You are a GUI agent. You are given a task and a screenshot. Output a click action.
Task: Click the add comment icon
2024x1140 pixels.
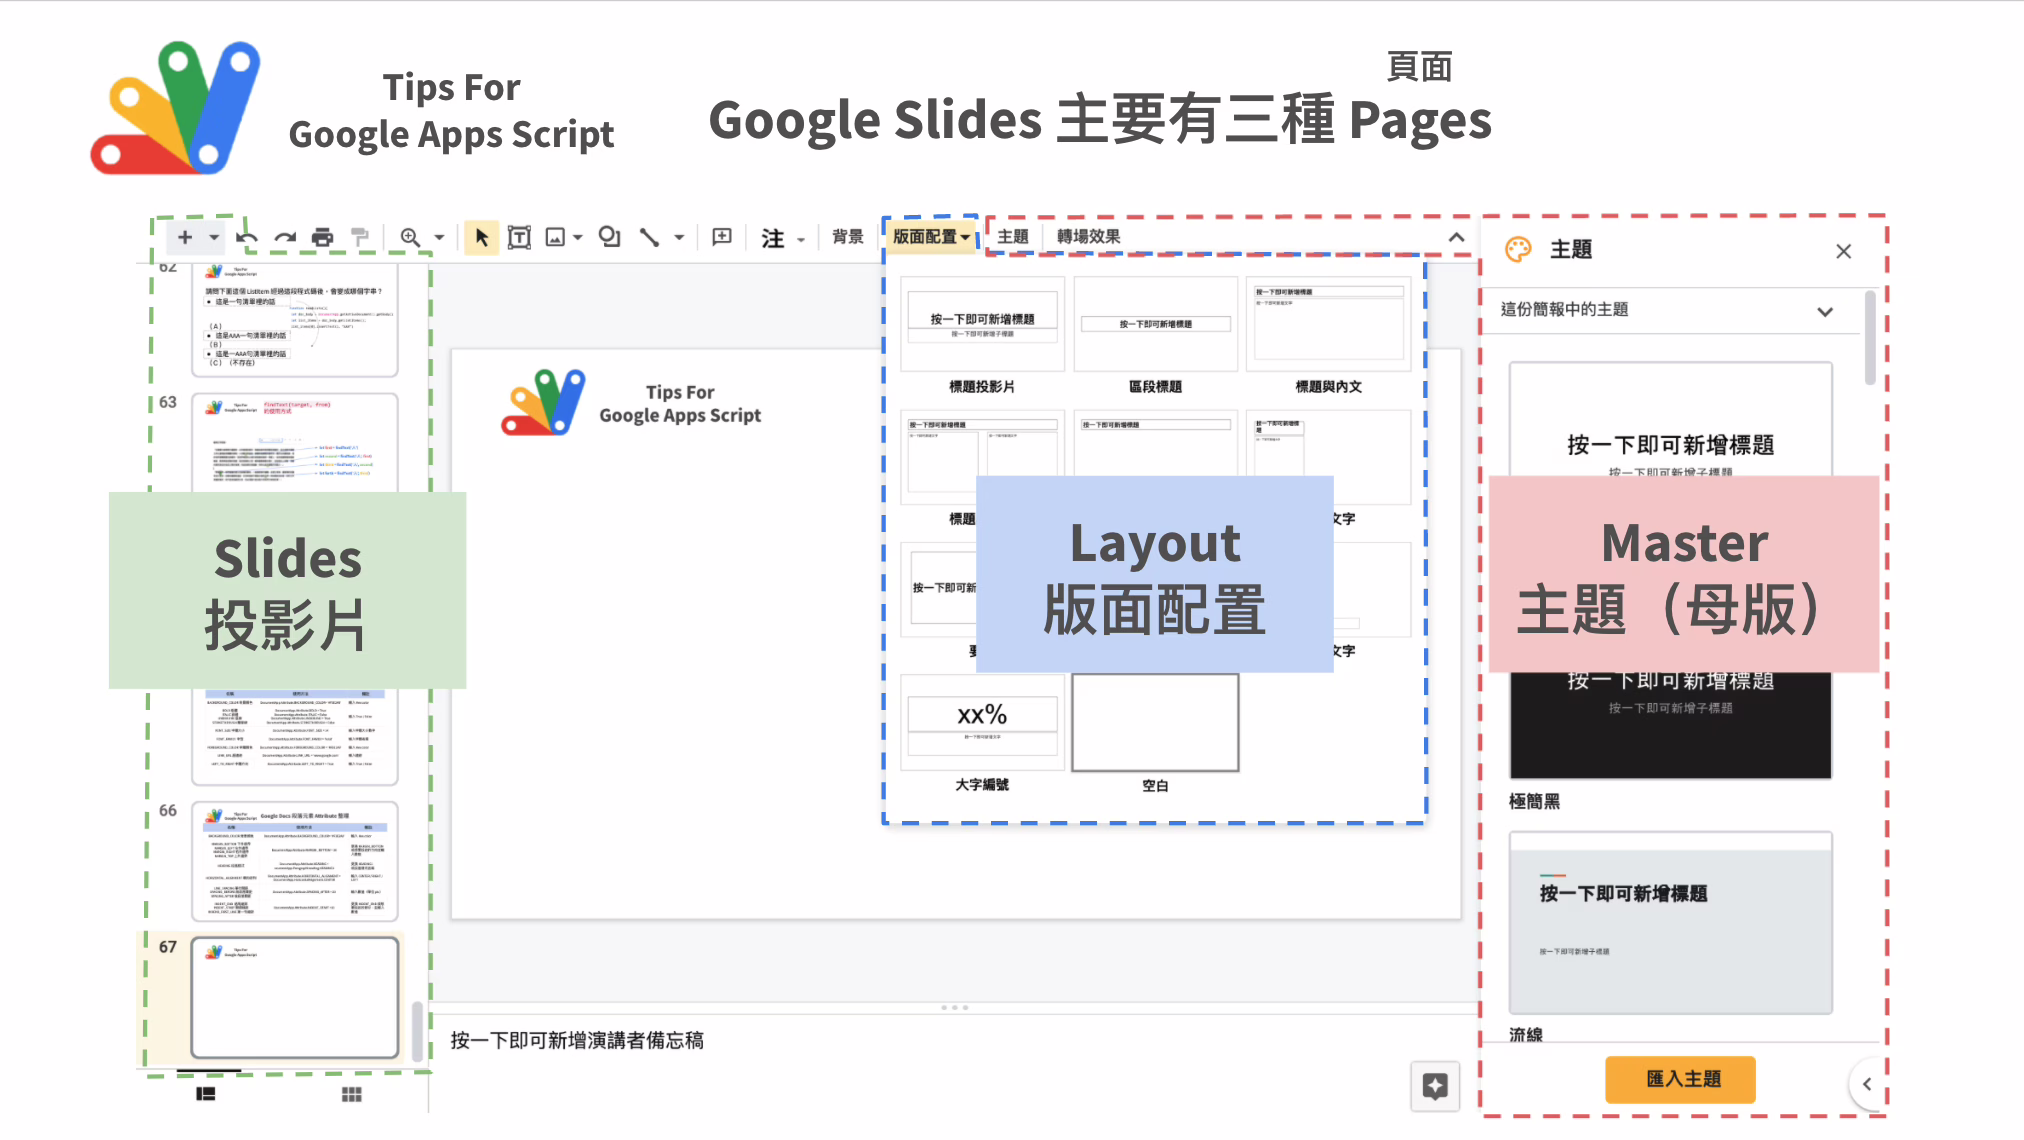click(722, 237)
